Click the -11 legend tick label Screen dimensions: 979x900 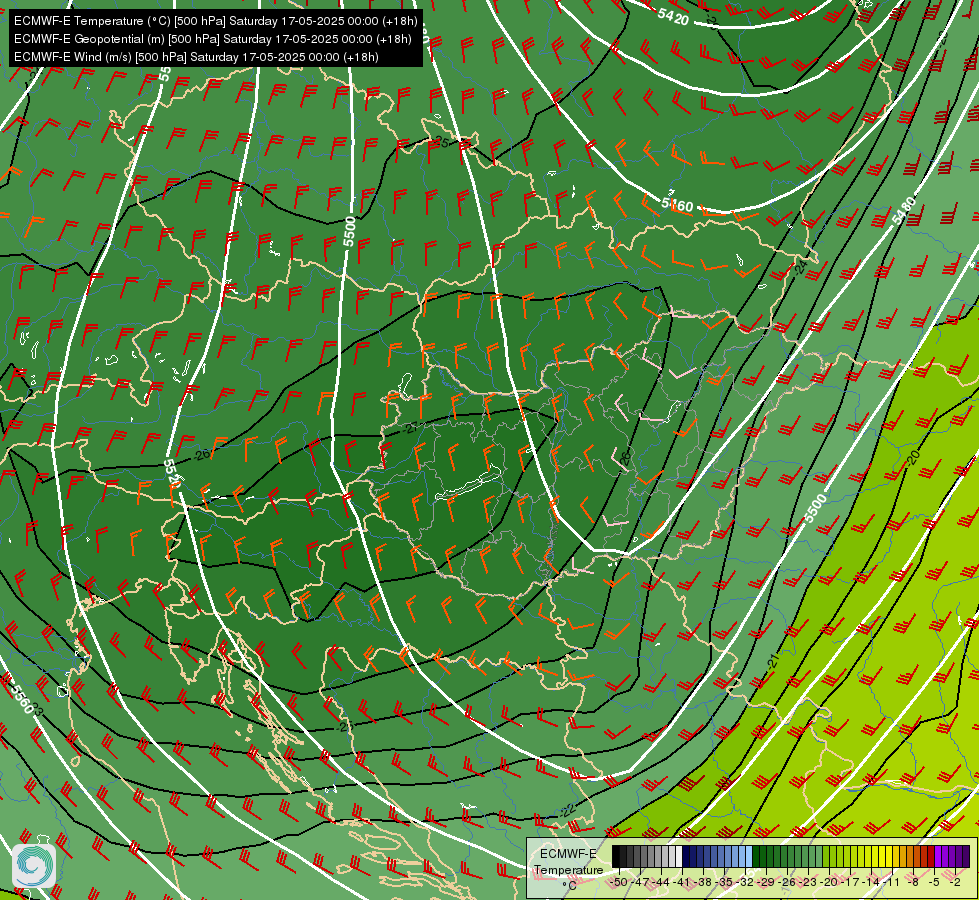pyautogui.click(x=891, y=882)
